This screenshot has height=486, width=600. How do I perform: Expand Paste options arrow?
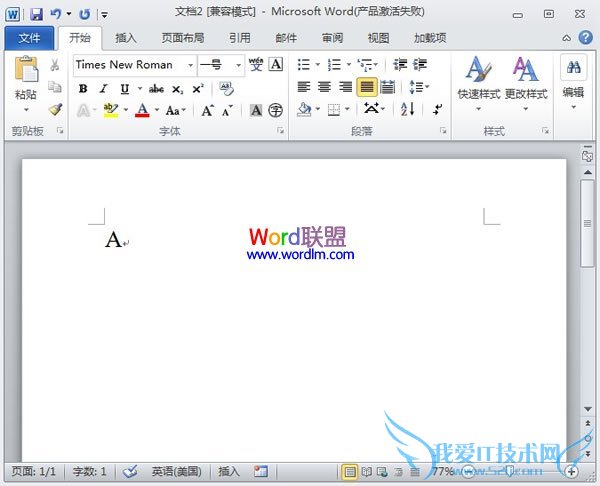(26, 110)
